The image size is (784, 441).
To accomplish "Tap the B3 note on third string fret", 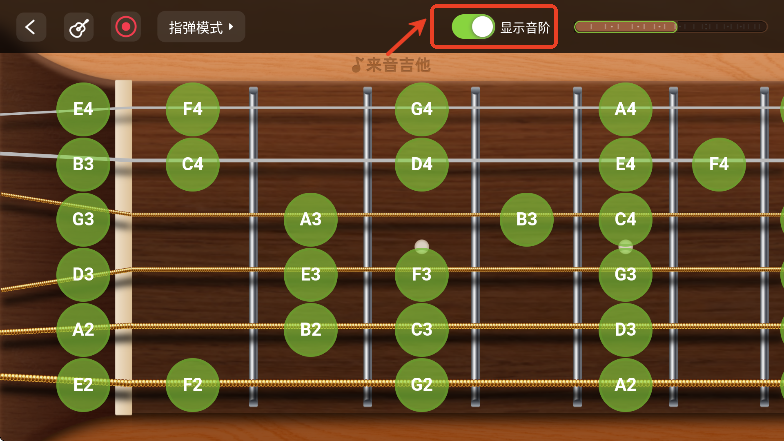I will pos(526,220).
